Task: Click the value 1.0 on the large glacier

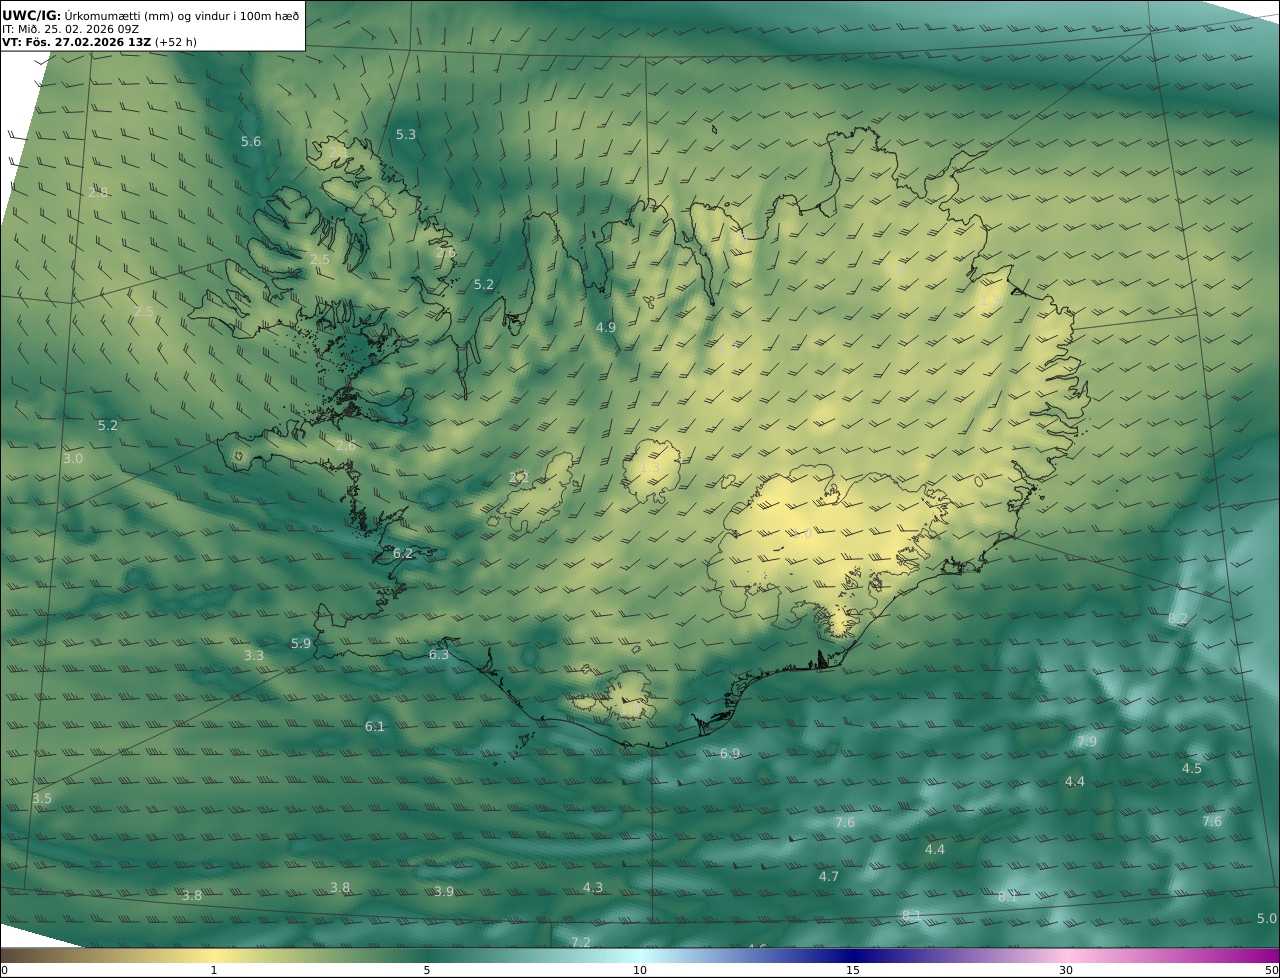Action: [x=802, y=534]
